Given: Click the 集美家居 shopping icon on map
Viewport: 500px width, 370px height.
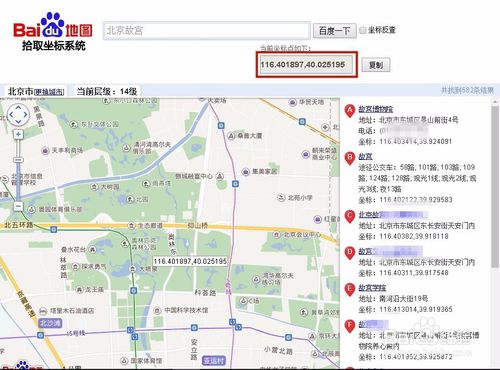Looking at the screenshot, I should coord(246,172).
